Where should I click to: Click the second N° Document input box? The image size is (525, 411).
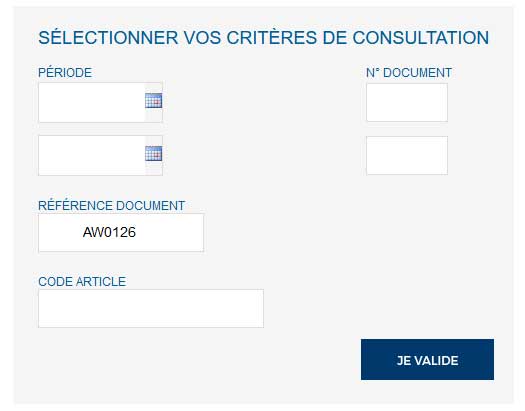[407, 155]
